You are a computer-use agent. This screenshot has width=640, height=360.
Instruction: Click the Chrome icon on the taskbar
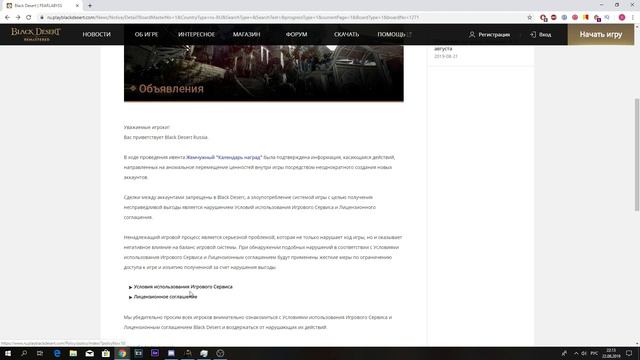pyautogui.click(x=122, y=353)
